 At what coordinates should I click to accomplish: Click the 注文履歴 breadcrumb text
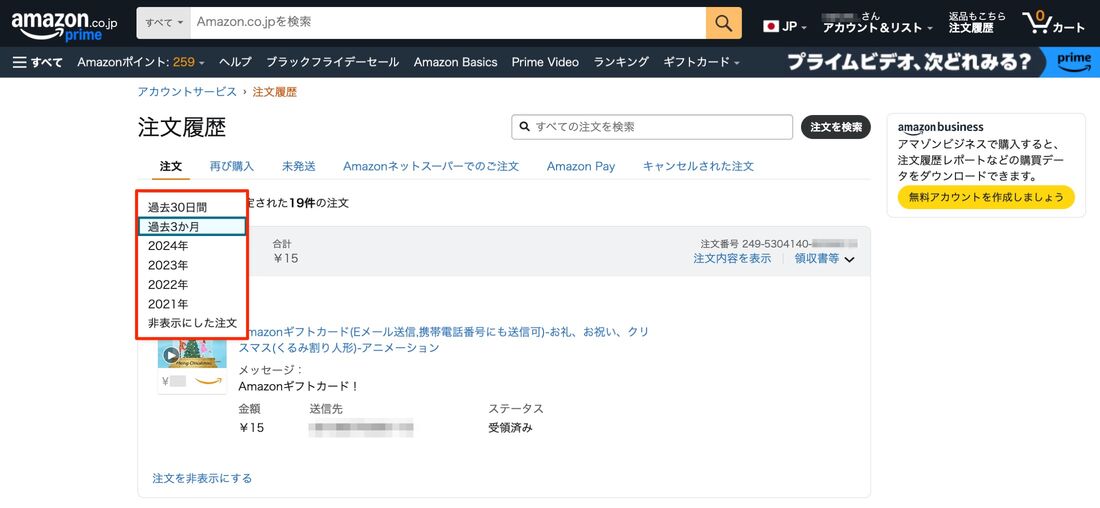tap(274, 92)
